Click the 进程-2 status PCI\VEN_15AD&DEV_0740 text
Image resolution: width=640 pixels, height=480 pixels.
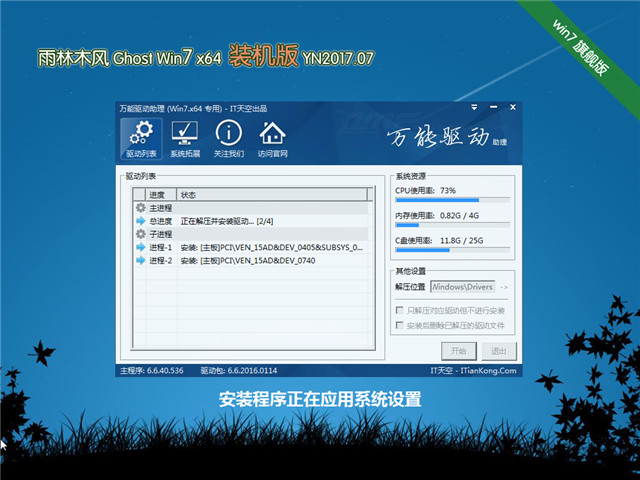coord(248,260)
